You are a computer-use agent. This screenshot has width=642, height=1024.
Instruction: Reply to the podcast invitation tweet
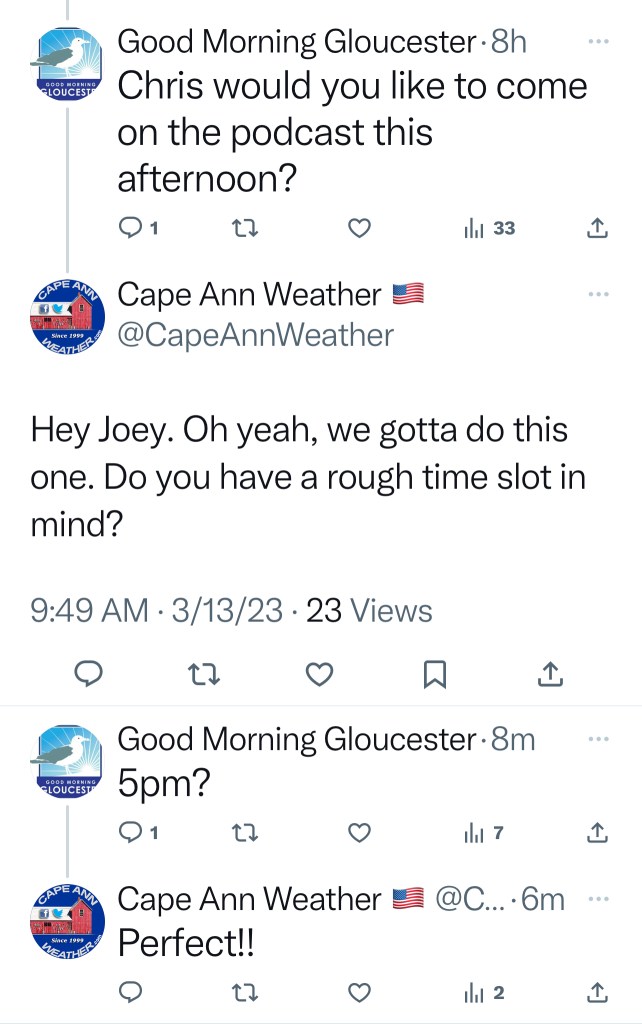coord(132,229)
